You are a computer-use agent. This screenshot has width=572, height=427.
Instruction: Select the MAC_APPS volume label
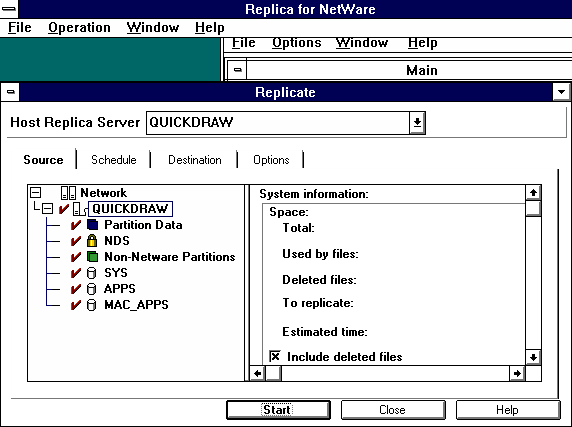coord(136,305)
